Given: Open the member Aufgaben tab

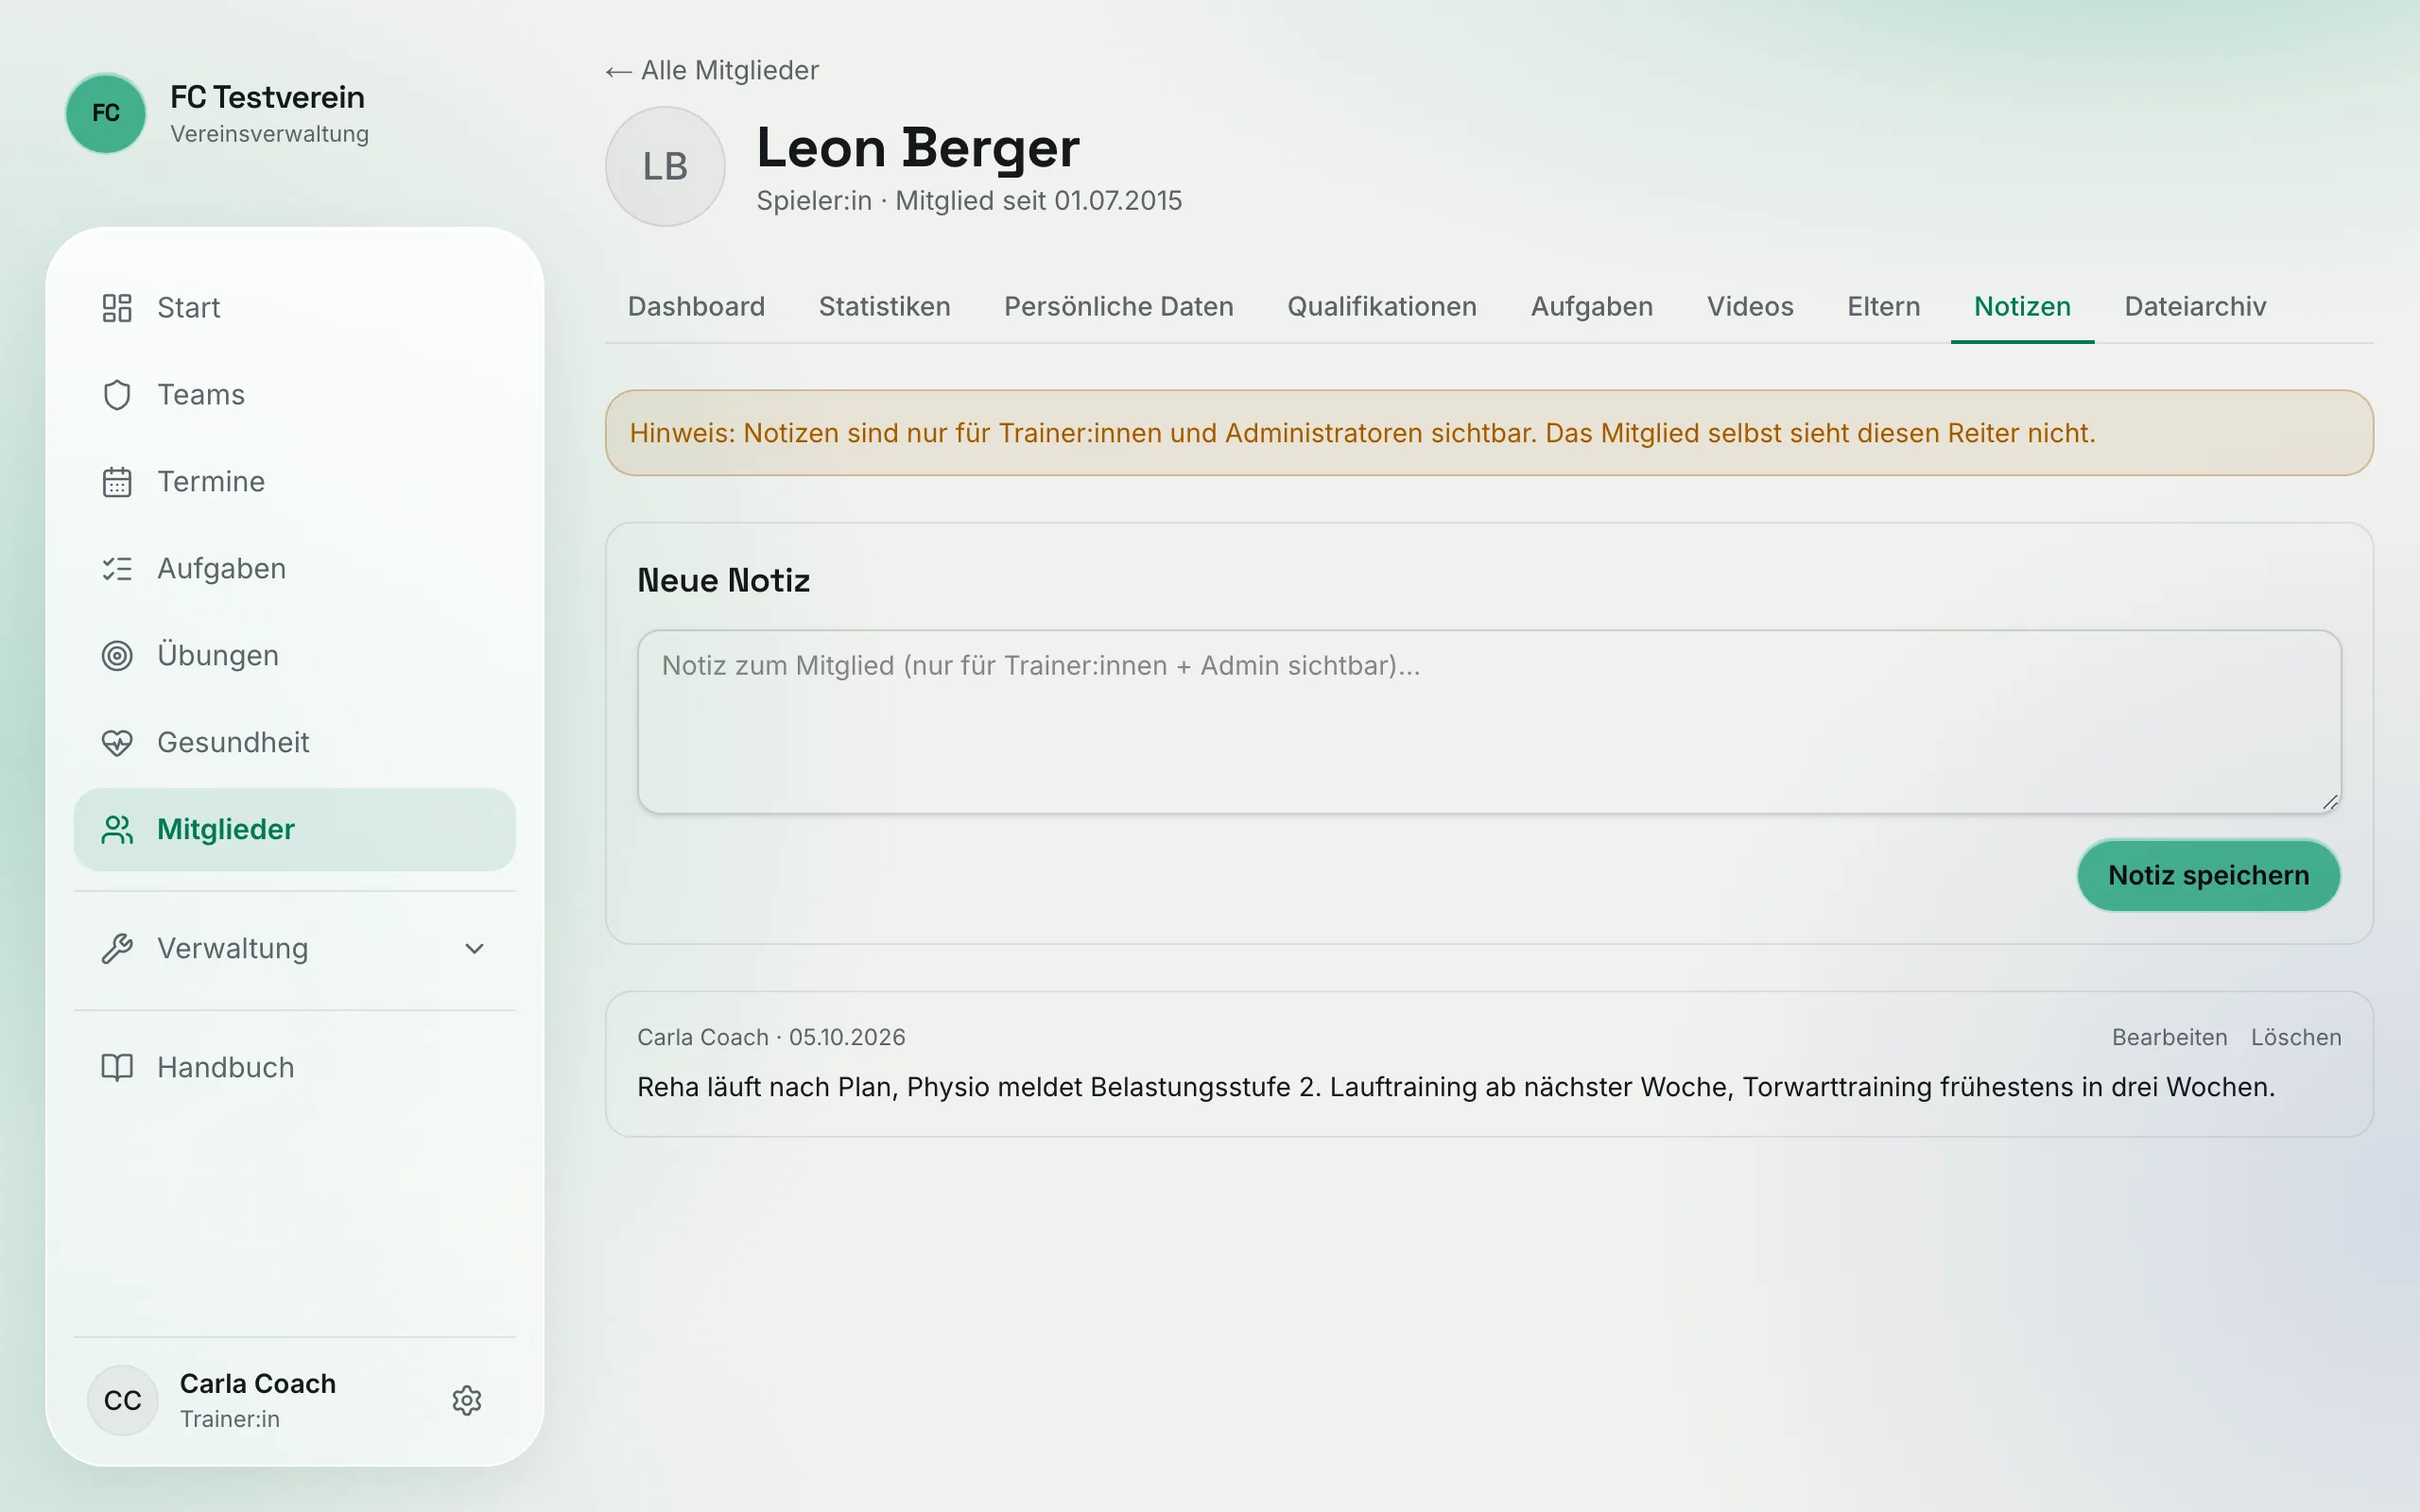Looking at the screenshot, I should pyautogui.click(x=1592, y=306).
